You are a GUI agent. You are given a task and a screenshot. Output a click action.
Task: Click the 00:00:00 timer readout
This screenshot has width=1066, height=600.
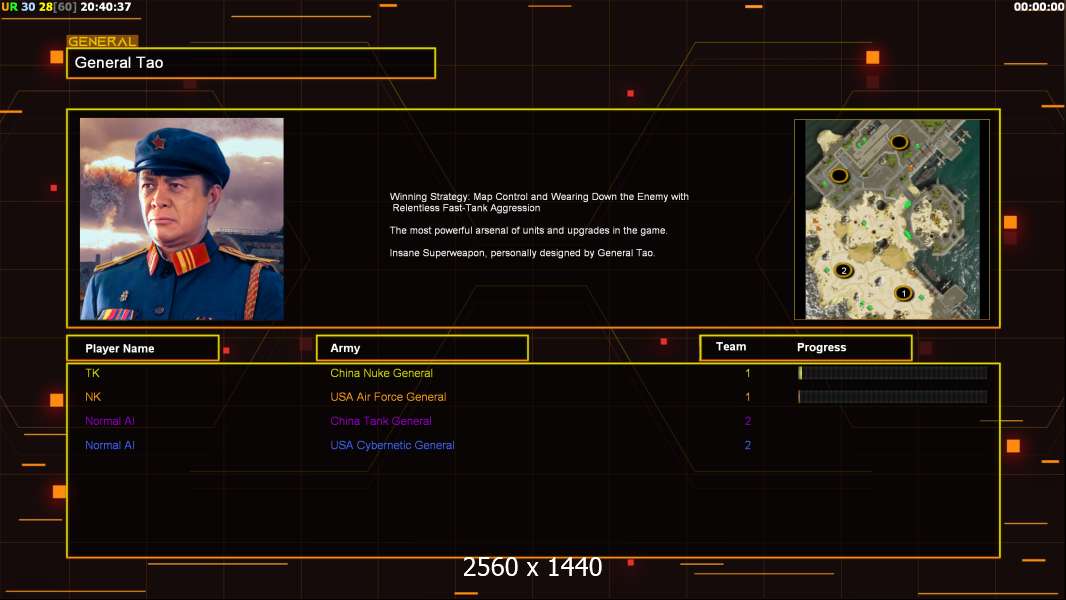1039,7
